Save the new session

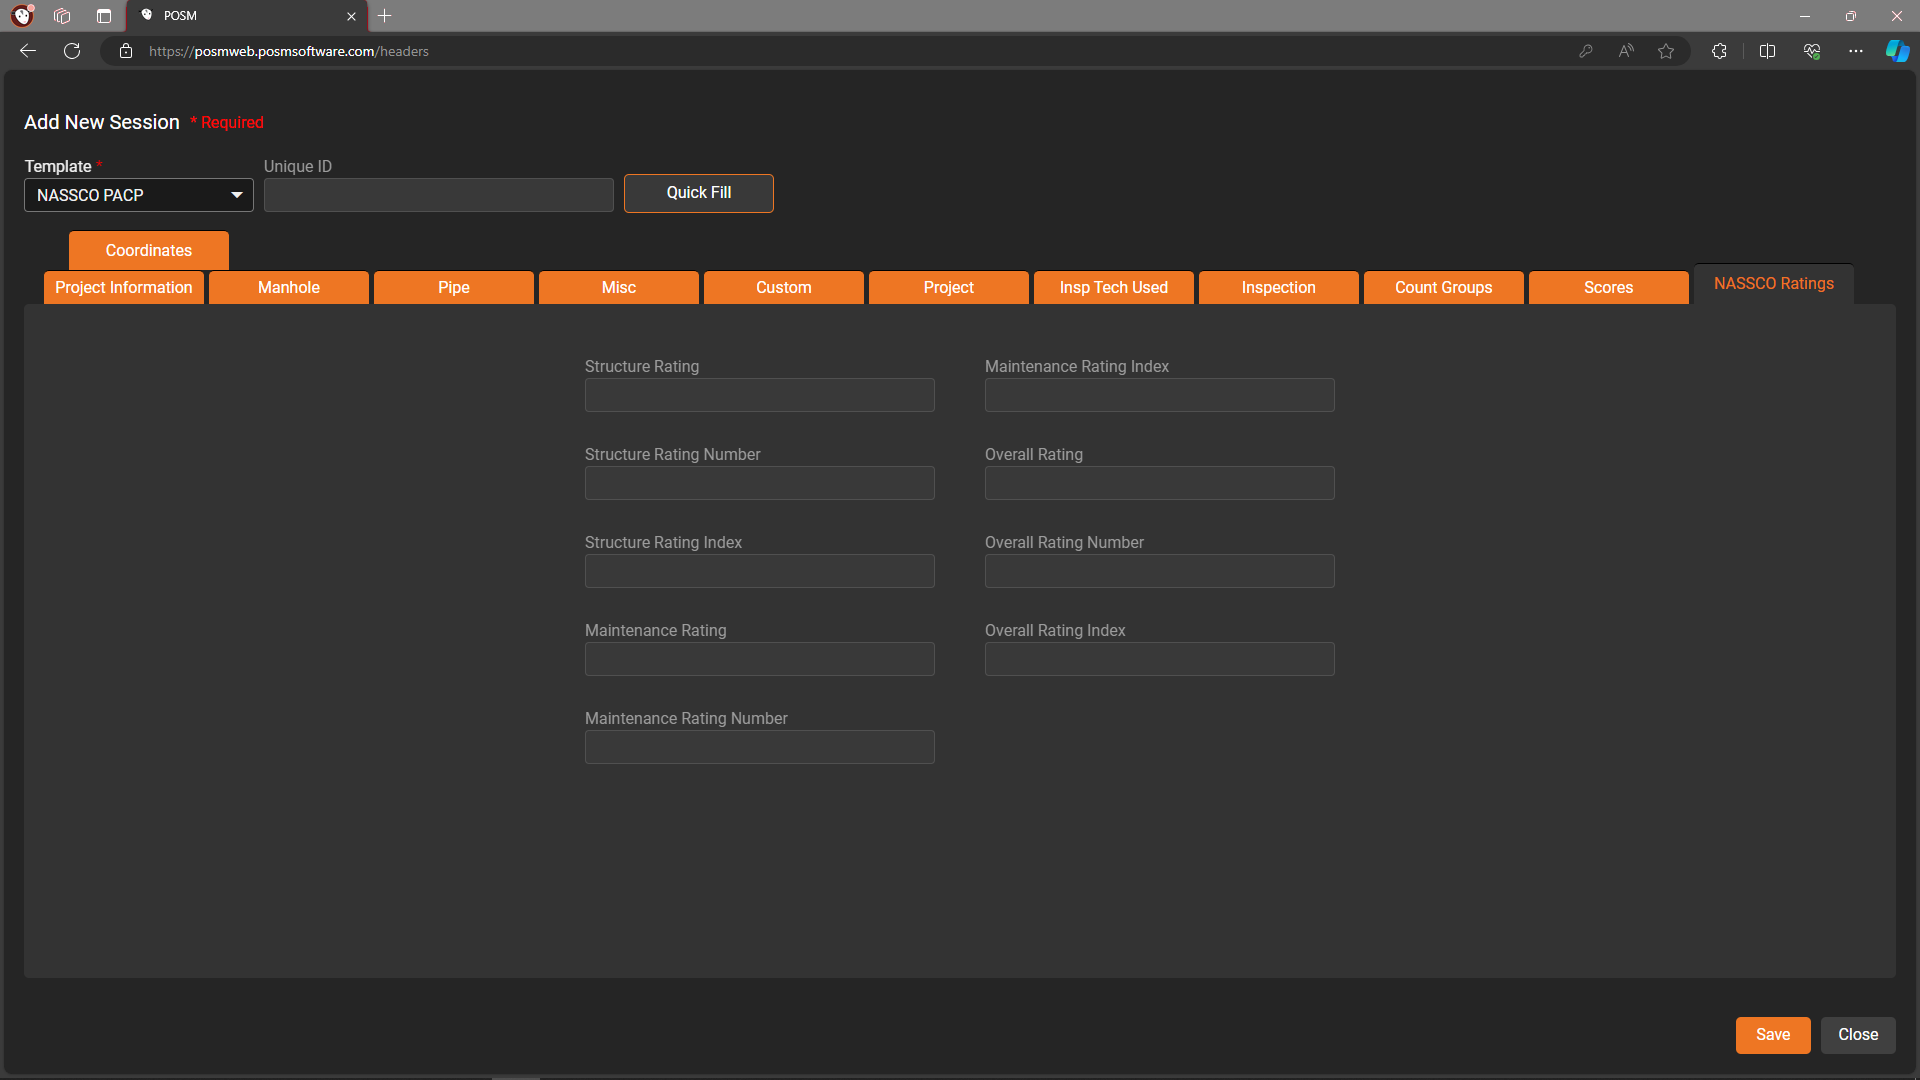(1773, 1035)
